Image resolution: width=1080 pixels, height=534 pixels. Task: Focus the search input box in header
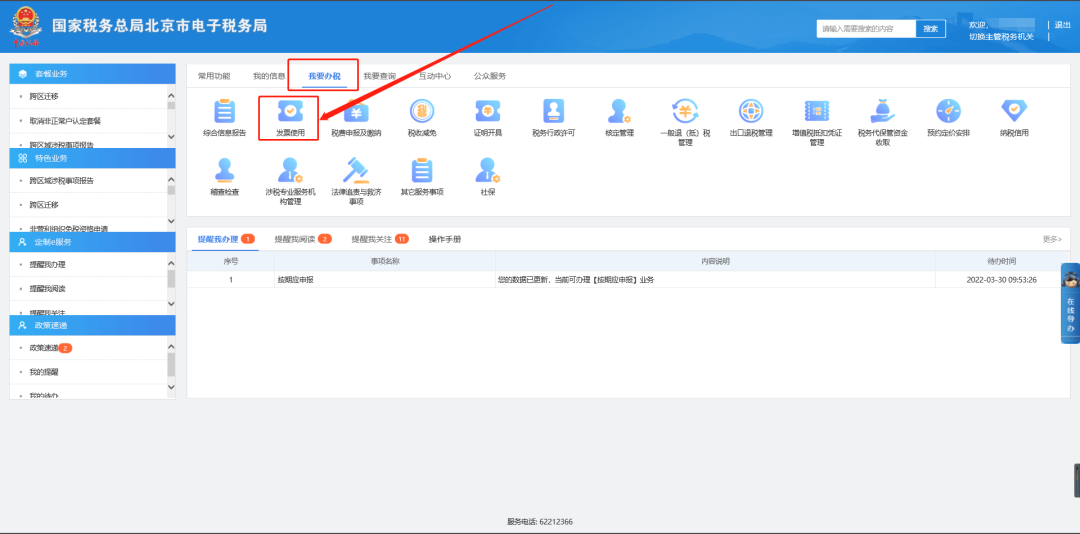[866, 28]
